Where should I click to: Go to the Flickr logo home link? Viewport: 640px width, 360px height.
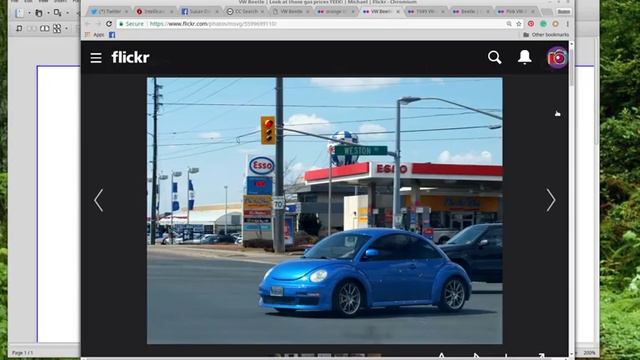tap(131, 57)
